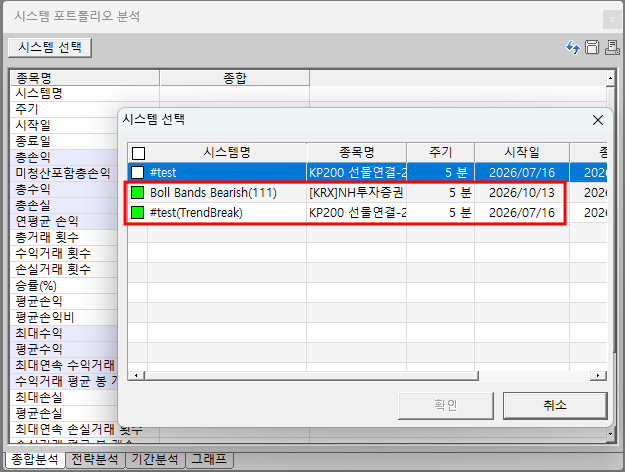
Task: Click the 시스템 선택 button
Action: 50,47
